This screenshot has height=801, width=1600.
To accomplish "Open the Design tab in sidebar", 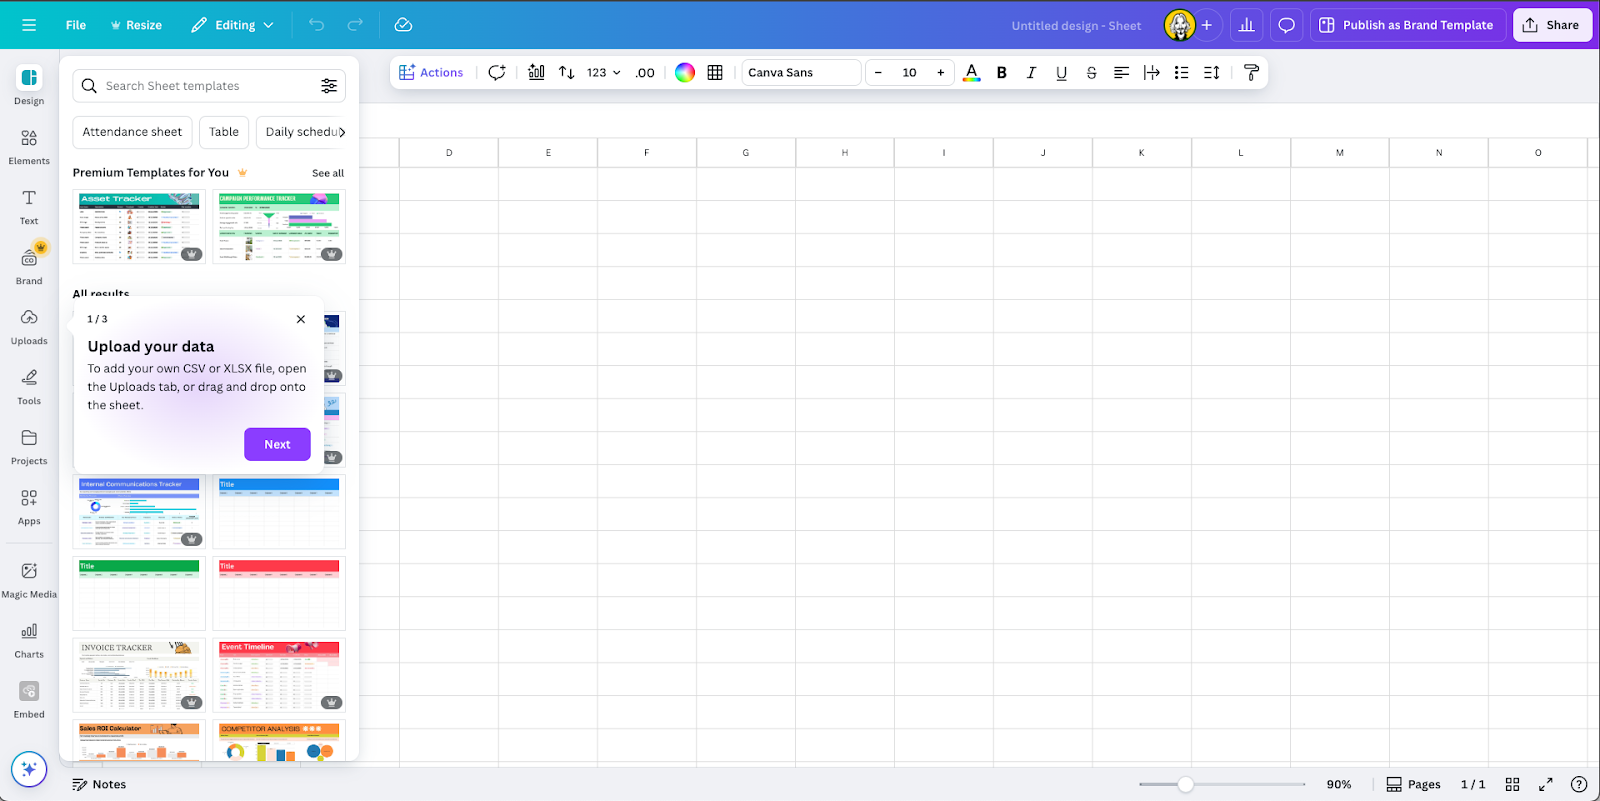I will click(x=29, y=86).
